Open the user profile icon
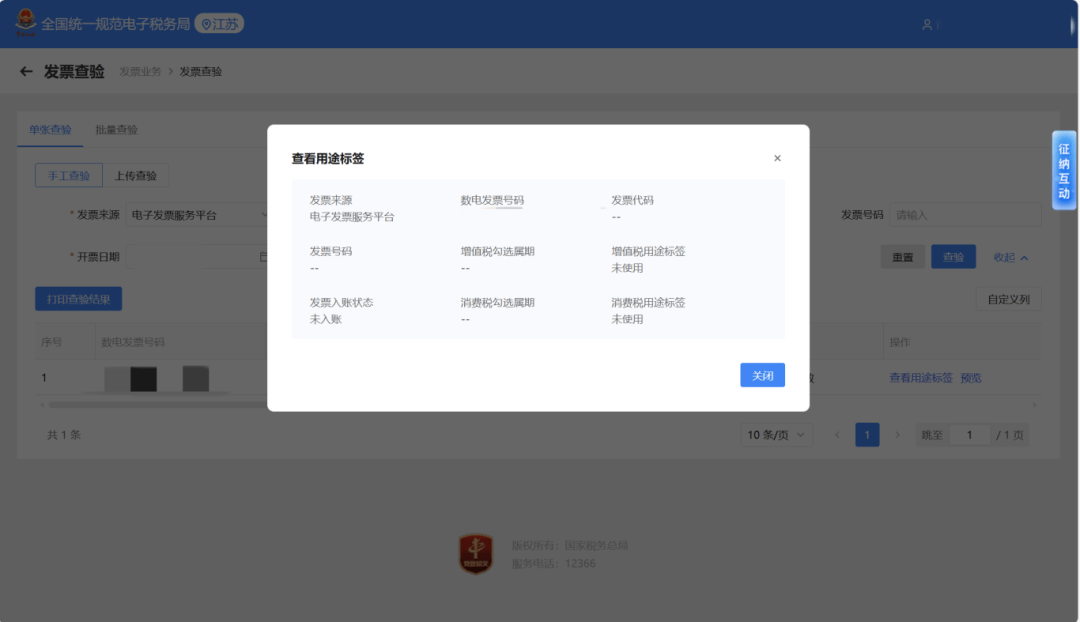The height and width of the screenshot is (622, 1080). click(x=927, y=25)
